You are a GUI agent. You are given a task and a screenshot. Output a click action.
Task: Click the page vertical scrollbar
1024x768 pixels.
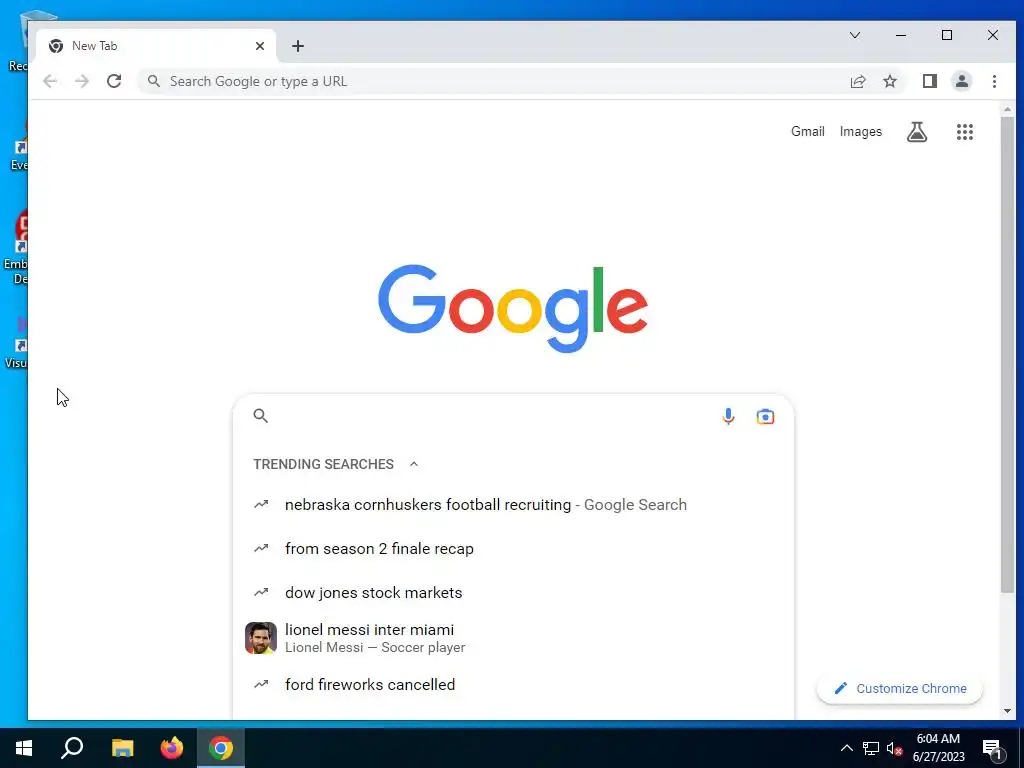tap(1007, 355)
